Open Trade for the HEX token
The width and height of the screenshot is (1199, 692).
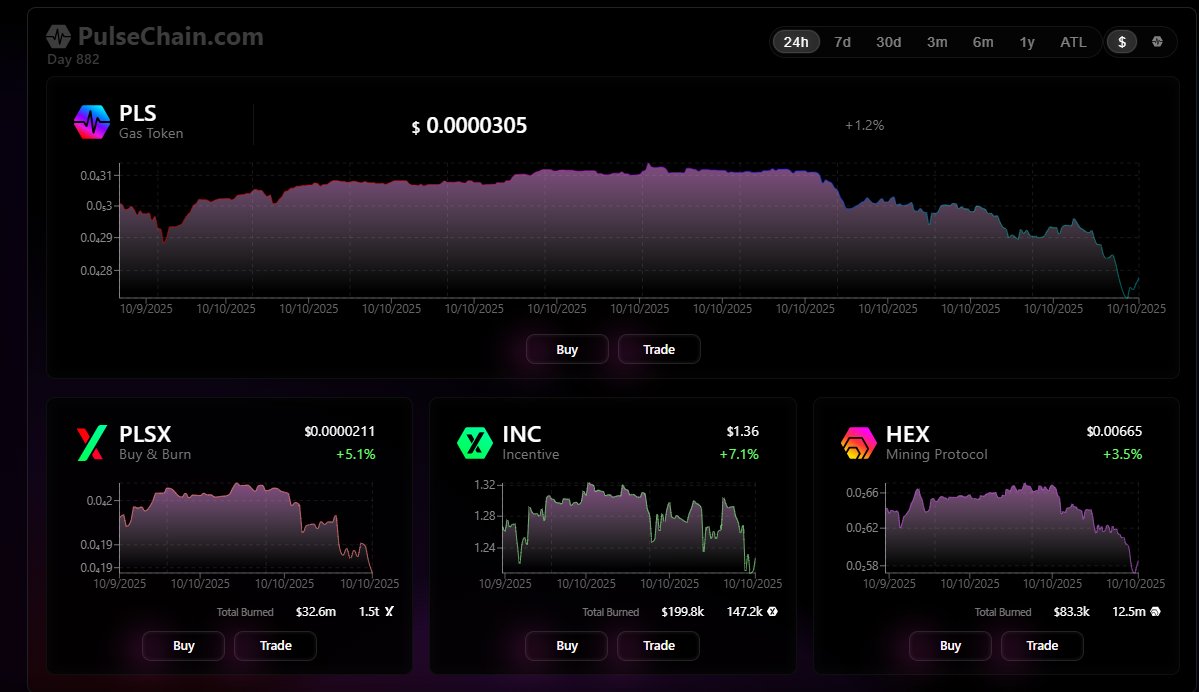(1042, 646)
